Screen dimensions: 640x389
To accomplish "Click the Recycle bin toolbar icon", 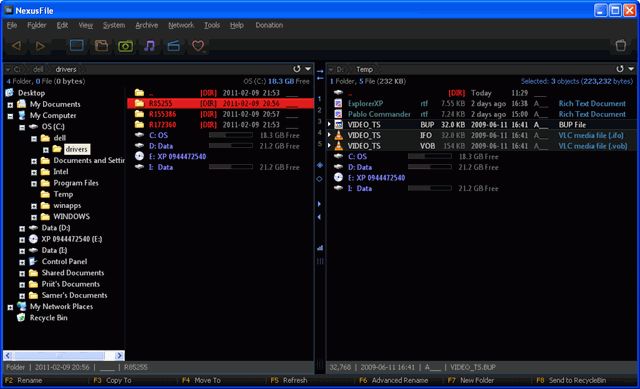I will 621,45.
